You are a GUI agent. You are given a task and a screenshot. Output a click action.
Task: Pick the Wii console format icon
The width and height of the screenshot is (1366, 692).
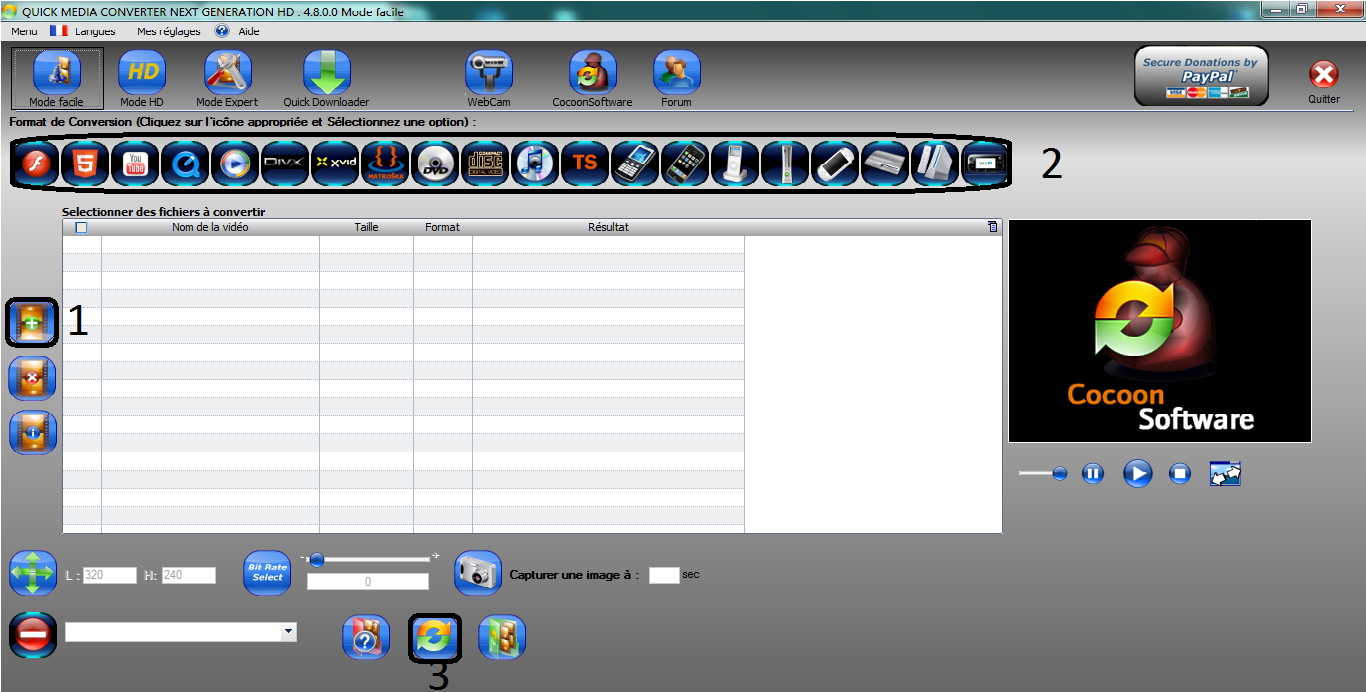935,162
